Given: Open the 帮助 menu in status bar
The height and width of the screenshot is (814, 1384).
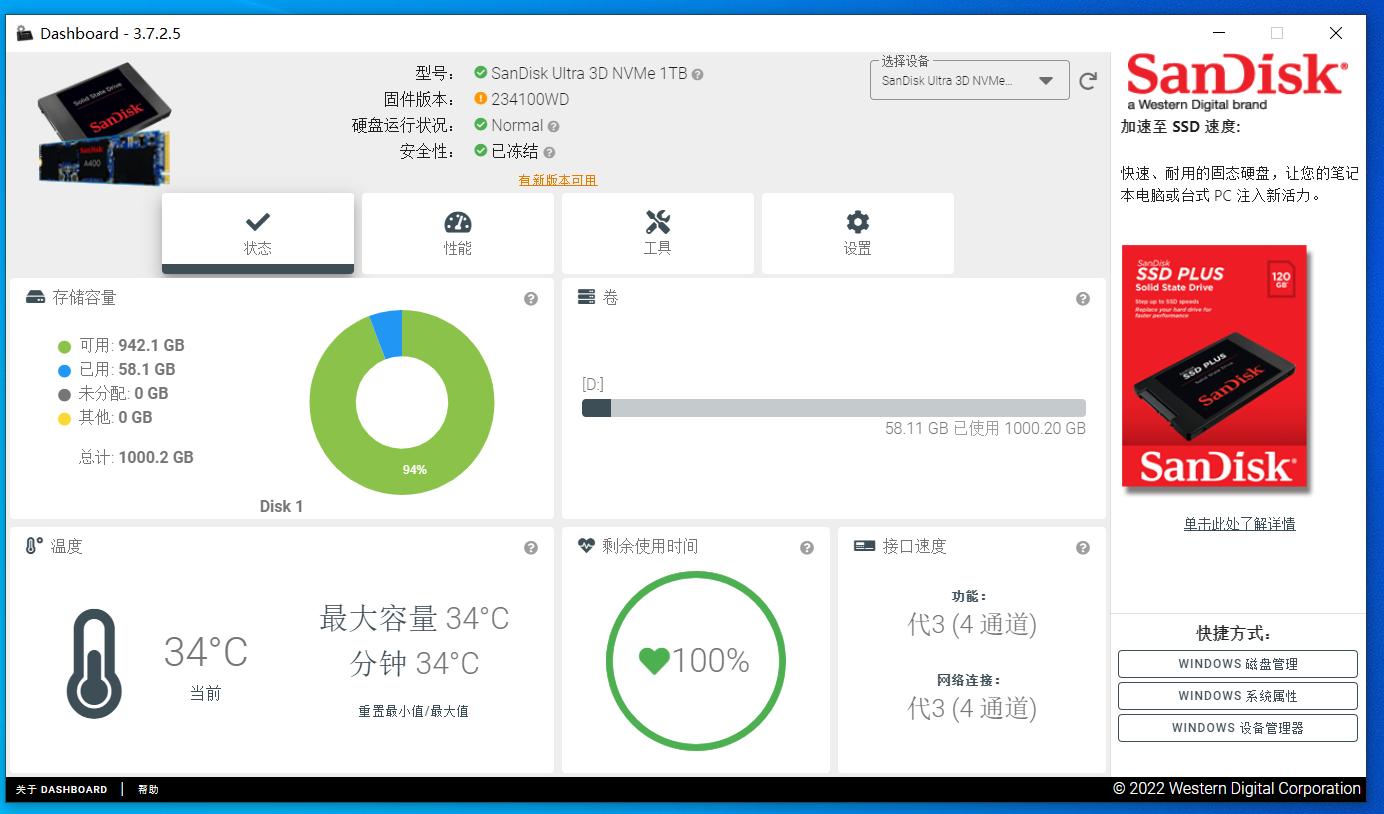Looking at the screenshot, I should [147, 789].
